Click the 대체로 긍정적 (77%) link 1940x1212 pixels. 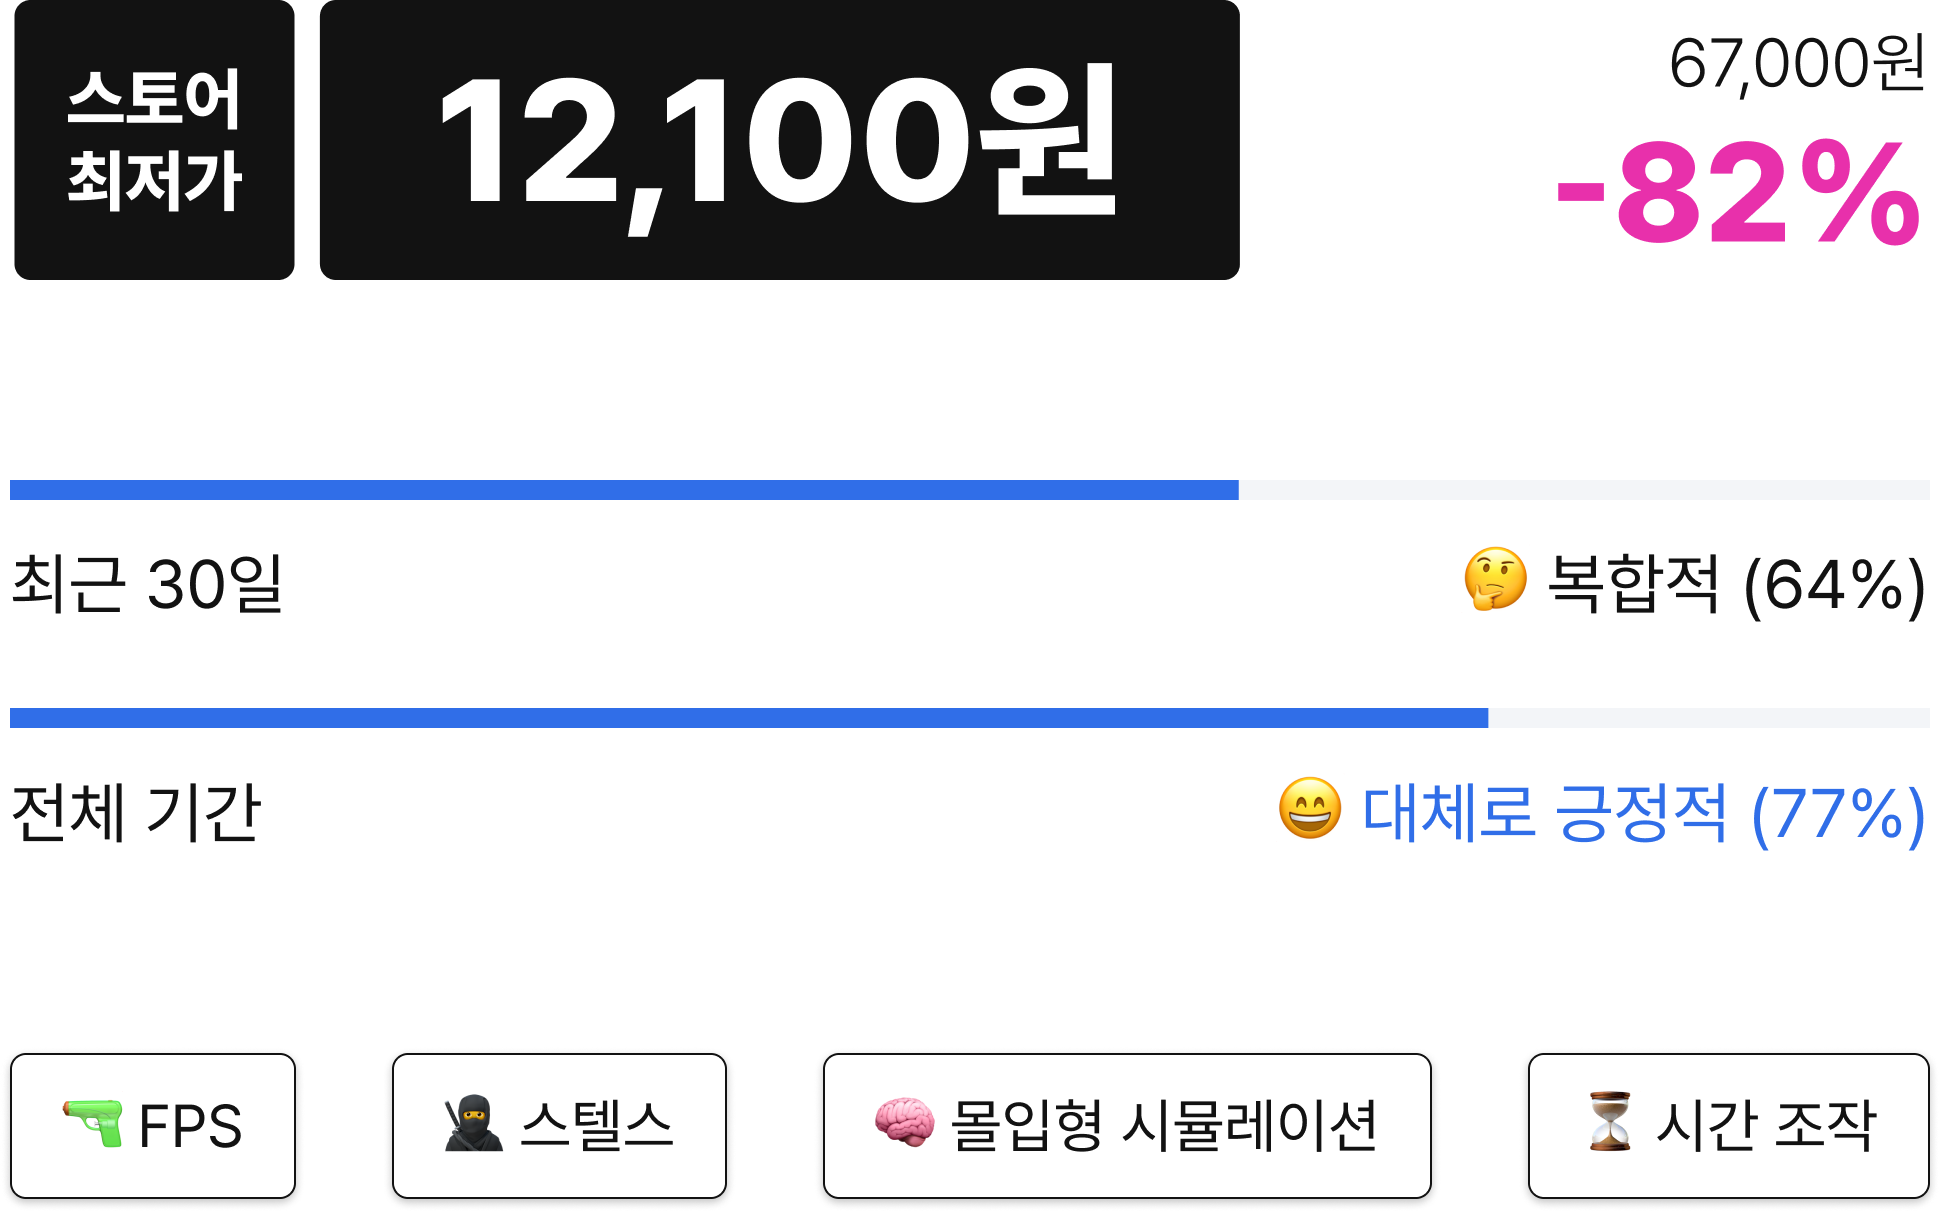pyautogui.click(x=1644, y=813)
